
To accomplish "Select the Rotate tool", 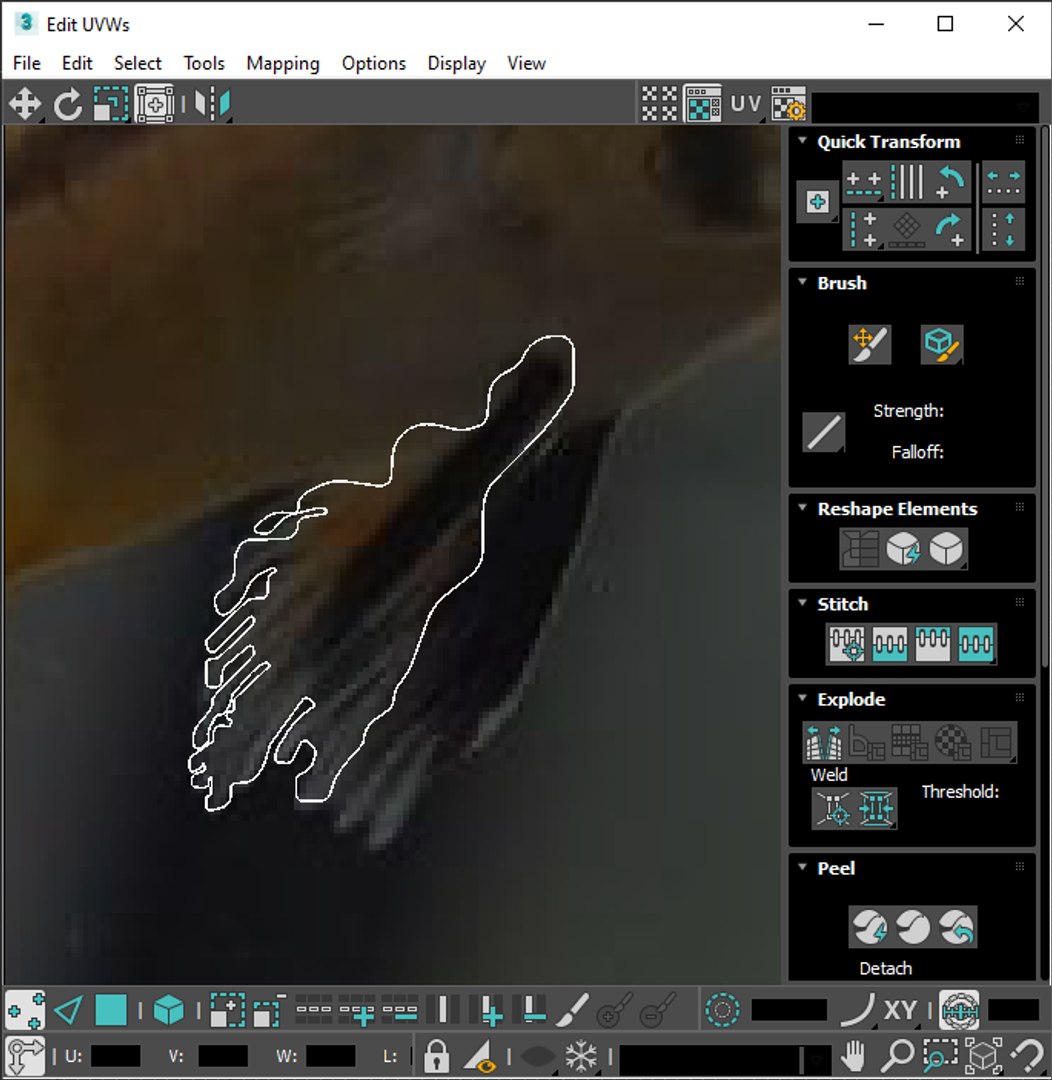I will click(68, 105).
